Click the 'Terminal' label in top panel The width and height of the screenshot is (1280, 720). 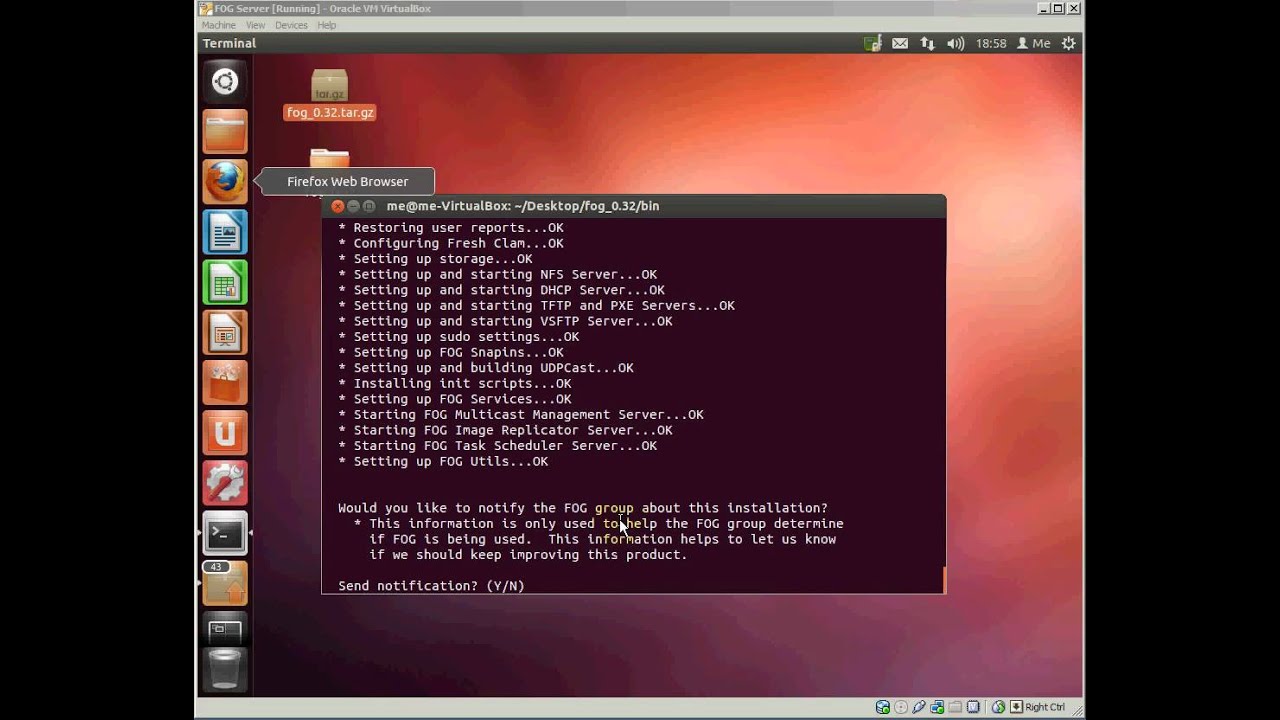click(x=229, y=43)
